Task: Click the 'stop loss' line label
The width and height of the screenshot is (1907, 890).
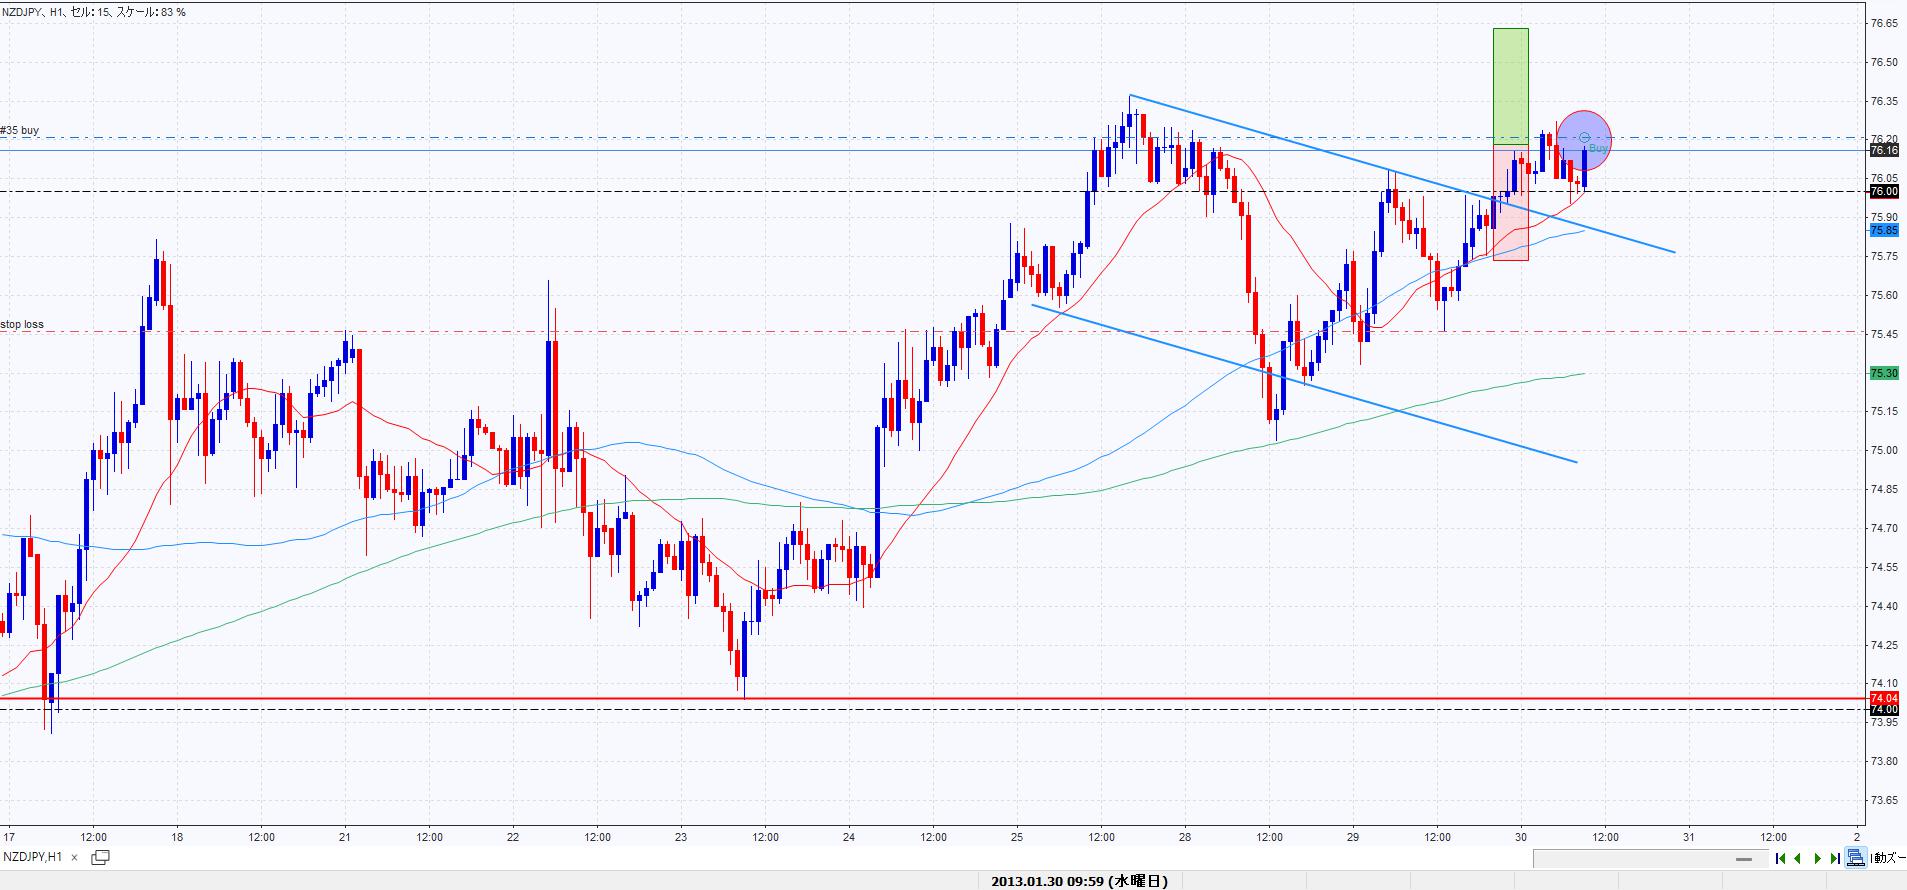Action: tap(22, 324)
